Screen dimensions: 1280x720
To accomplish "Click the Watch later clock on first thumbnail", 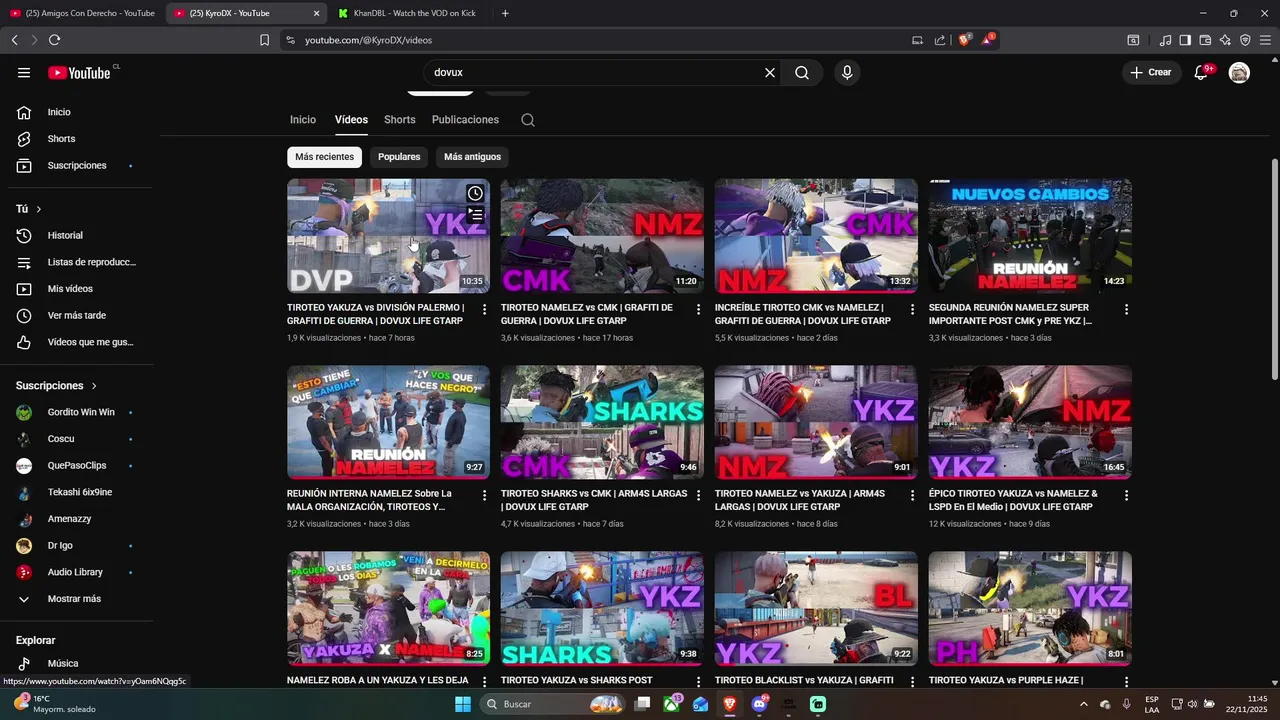I will click(475, 193).
